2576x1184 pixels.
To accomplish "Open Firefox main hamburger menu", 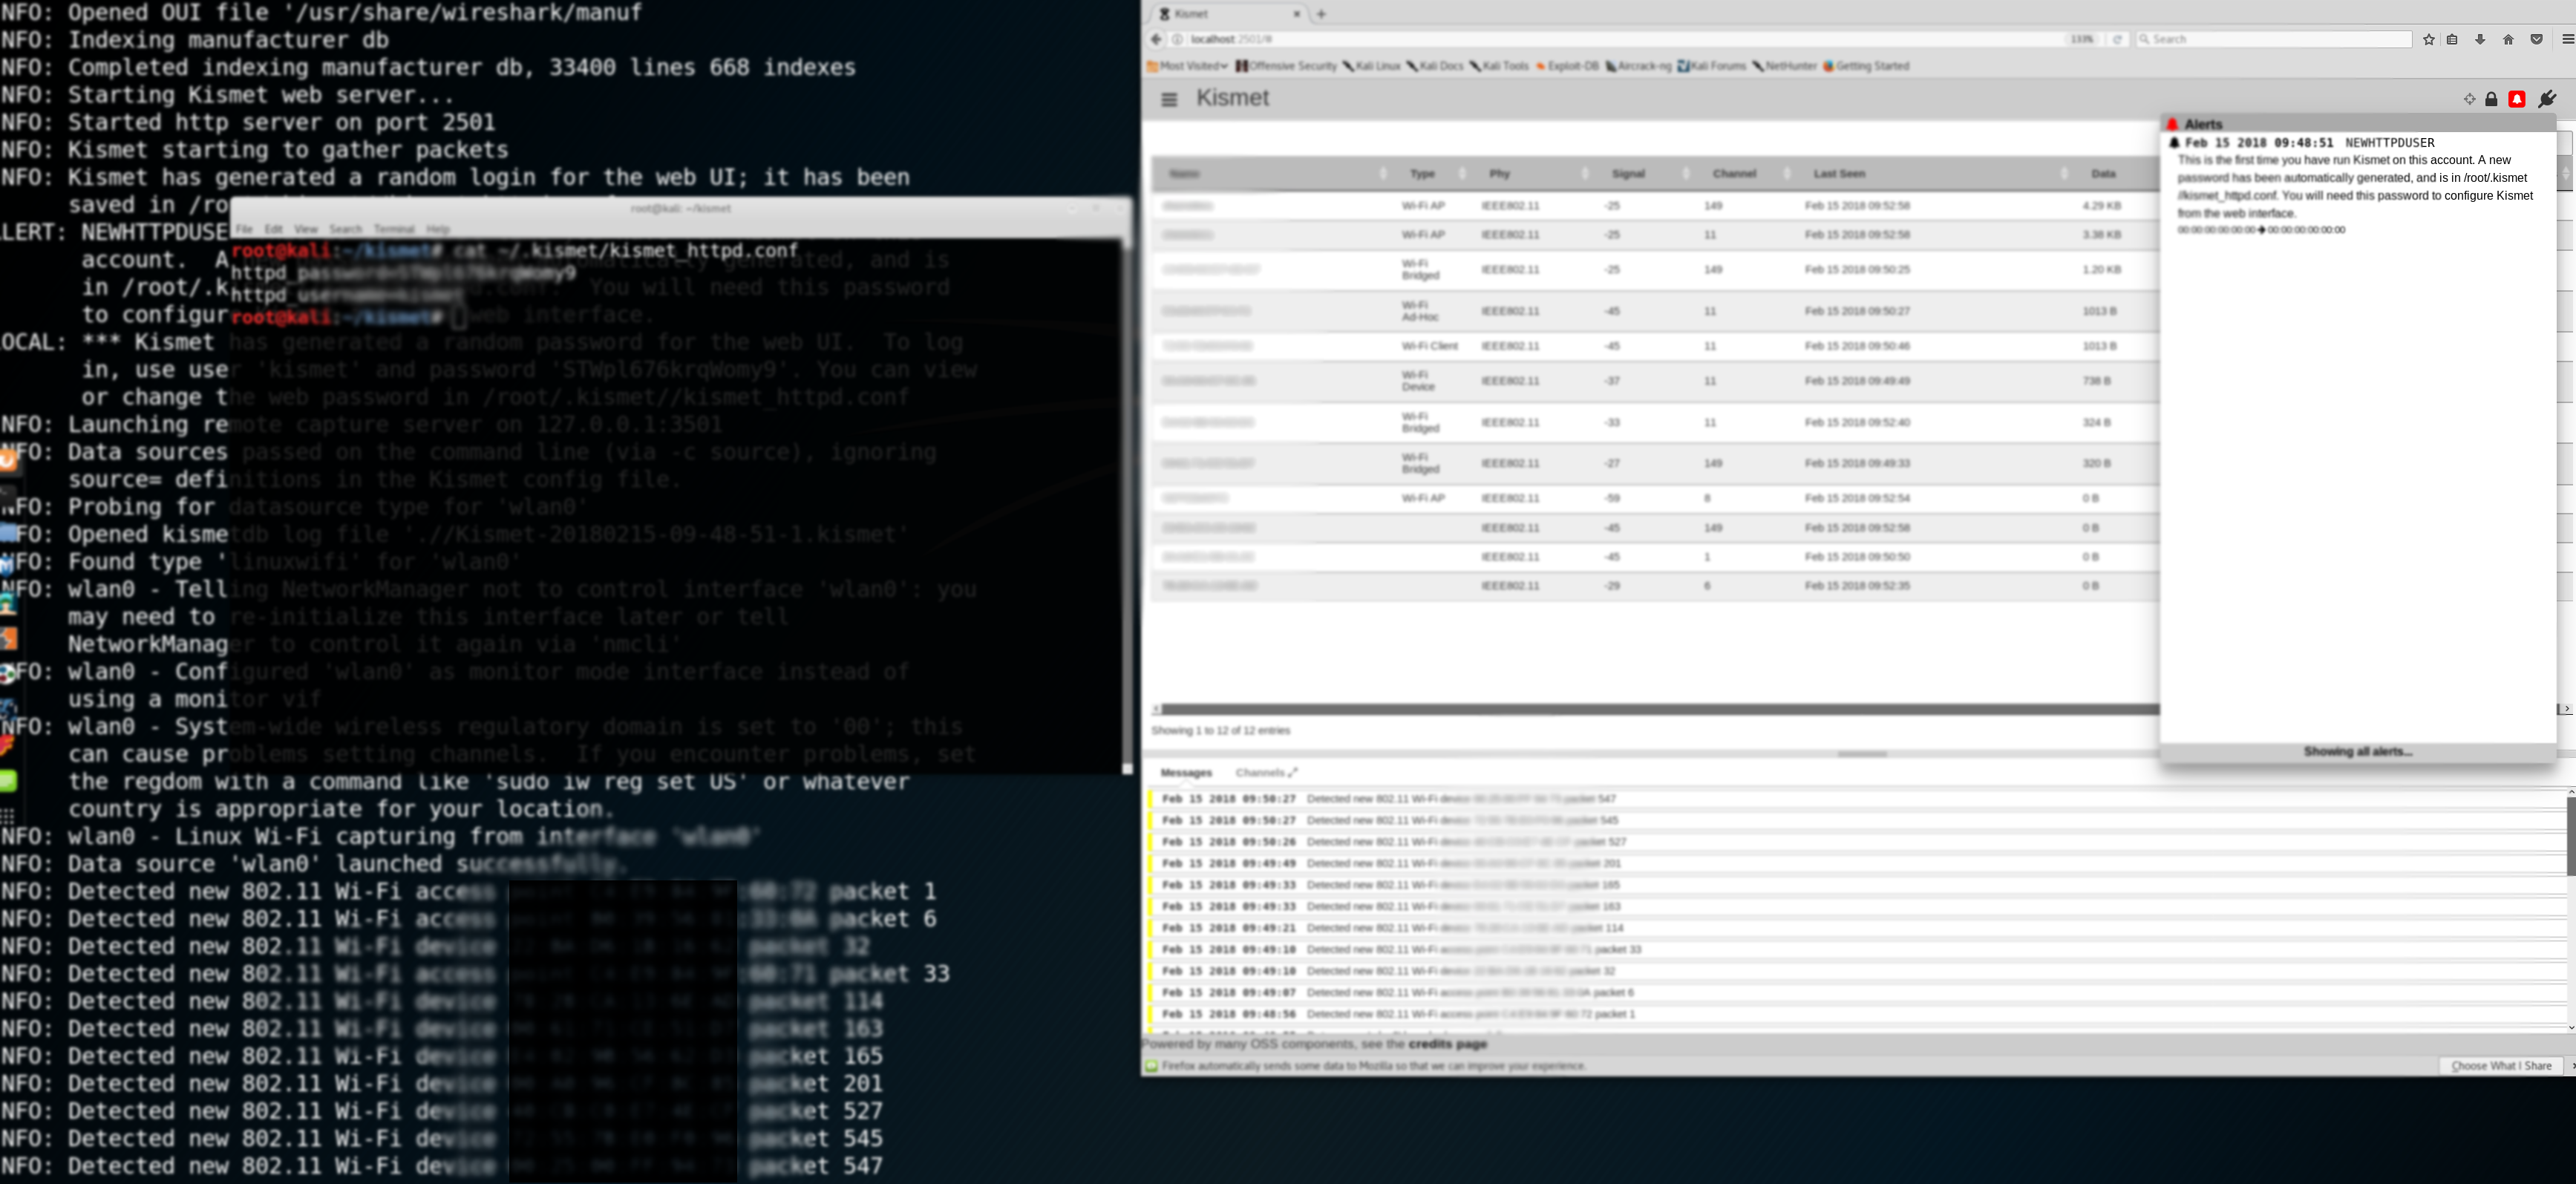I will click(x=2567, y=39).
